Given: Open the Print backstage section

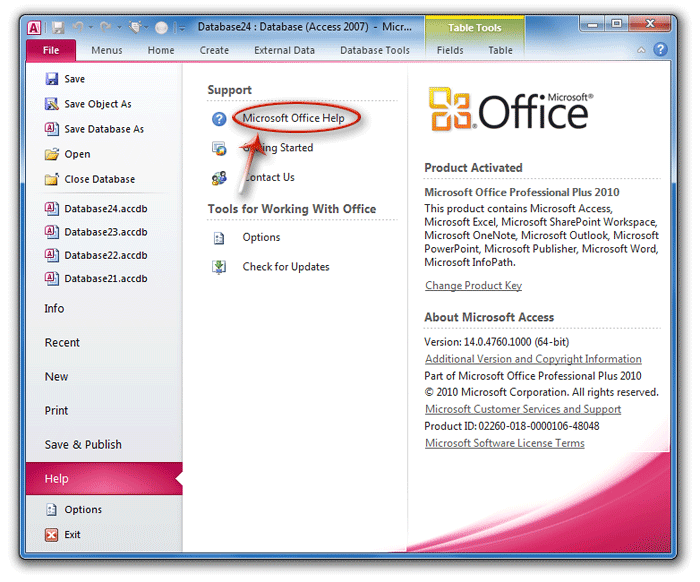Looking at the screenshot, I should [x=56, y=410].
